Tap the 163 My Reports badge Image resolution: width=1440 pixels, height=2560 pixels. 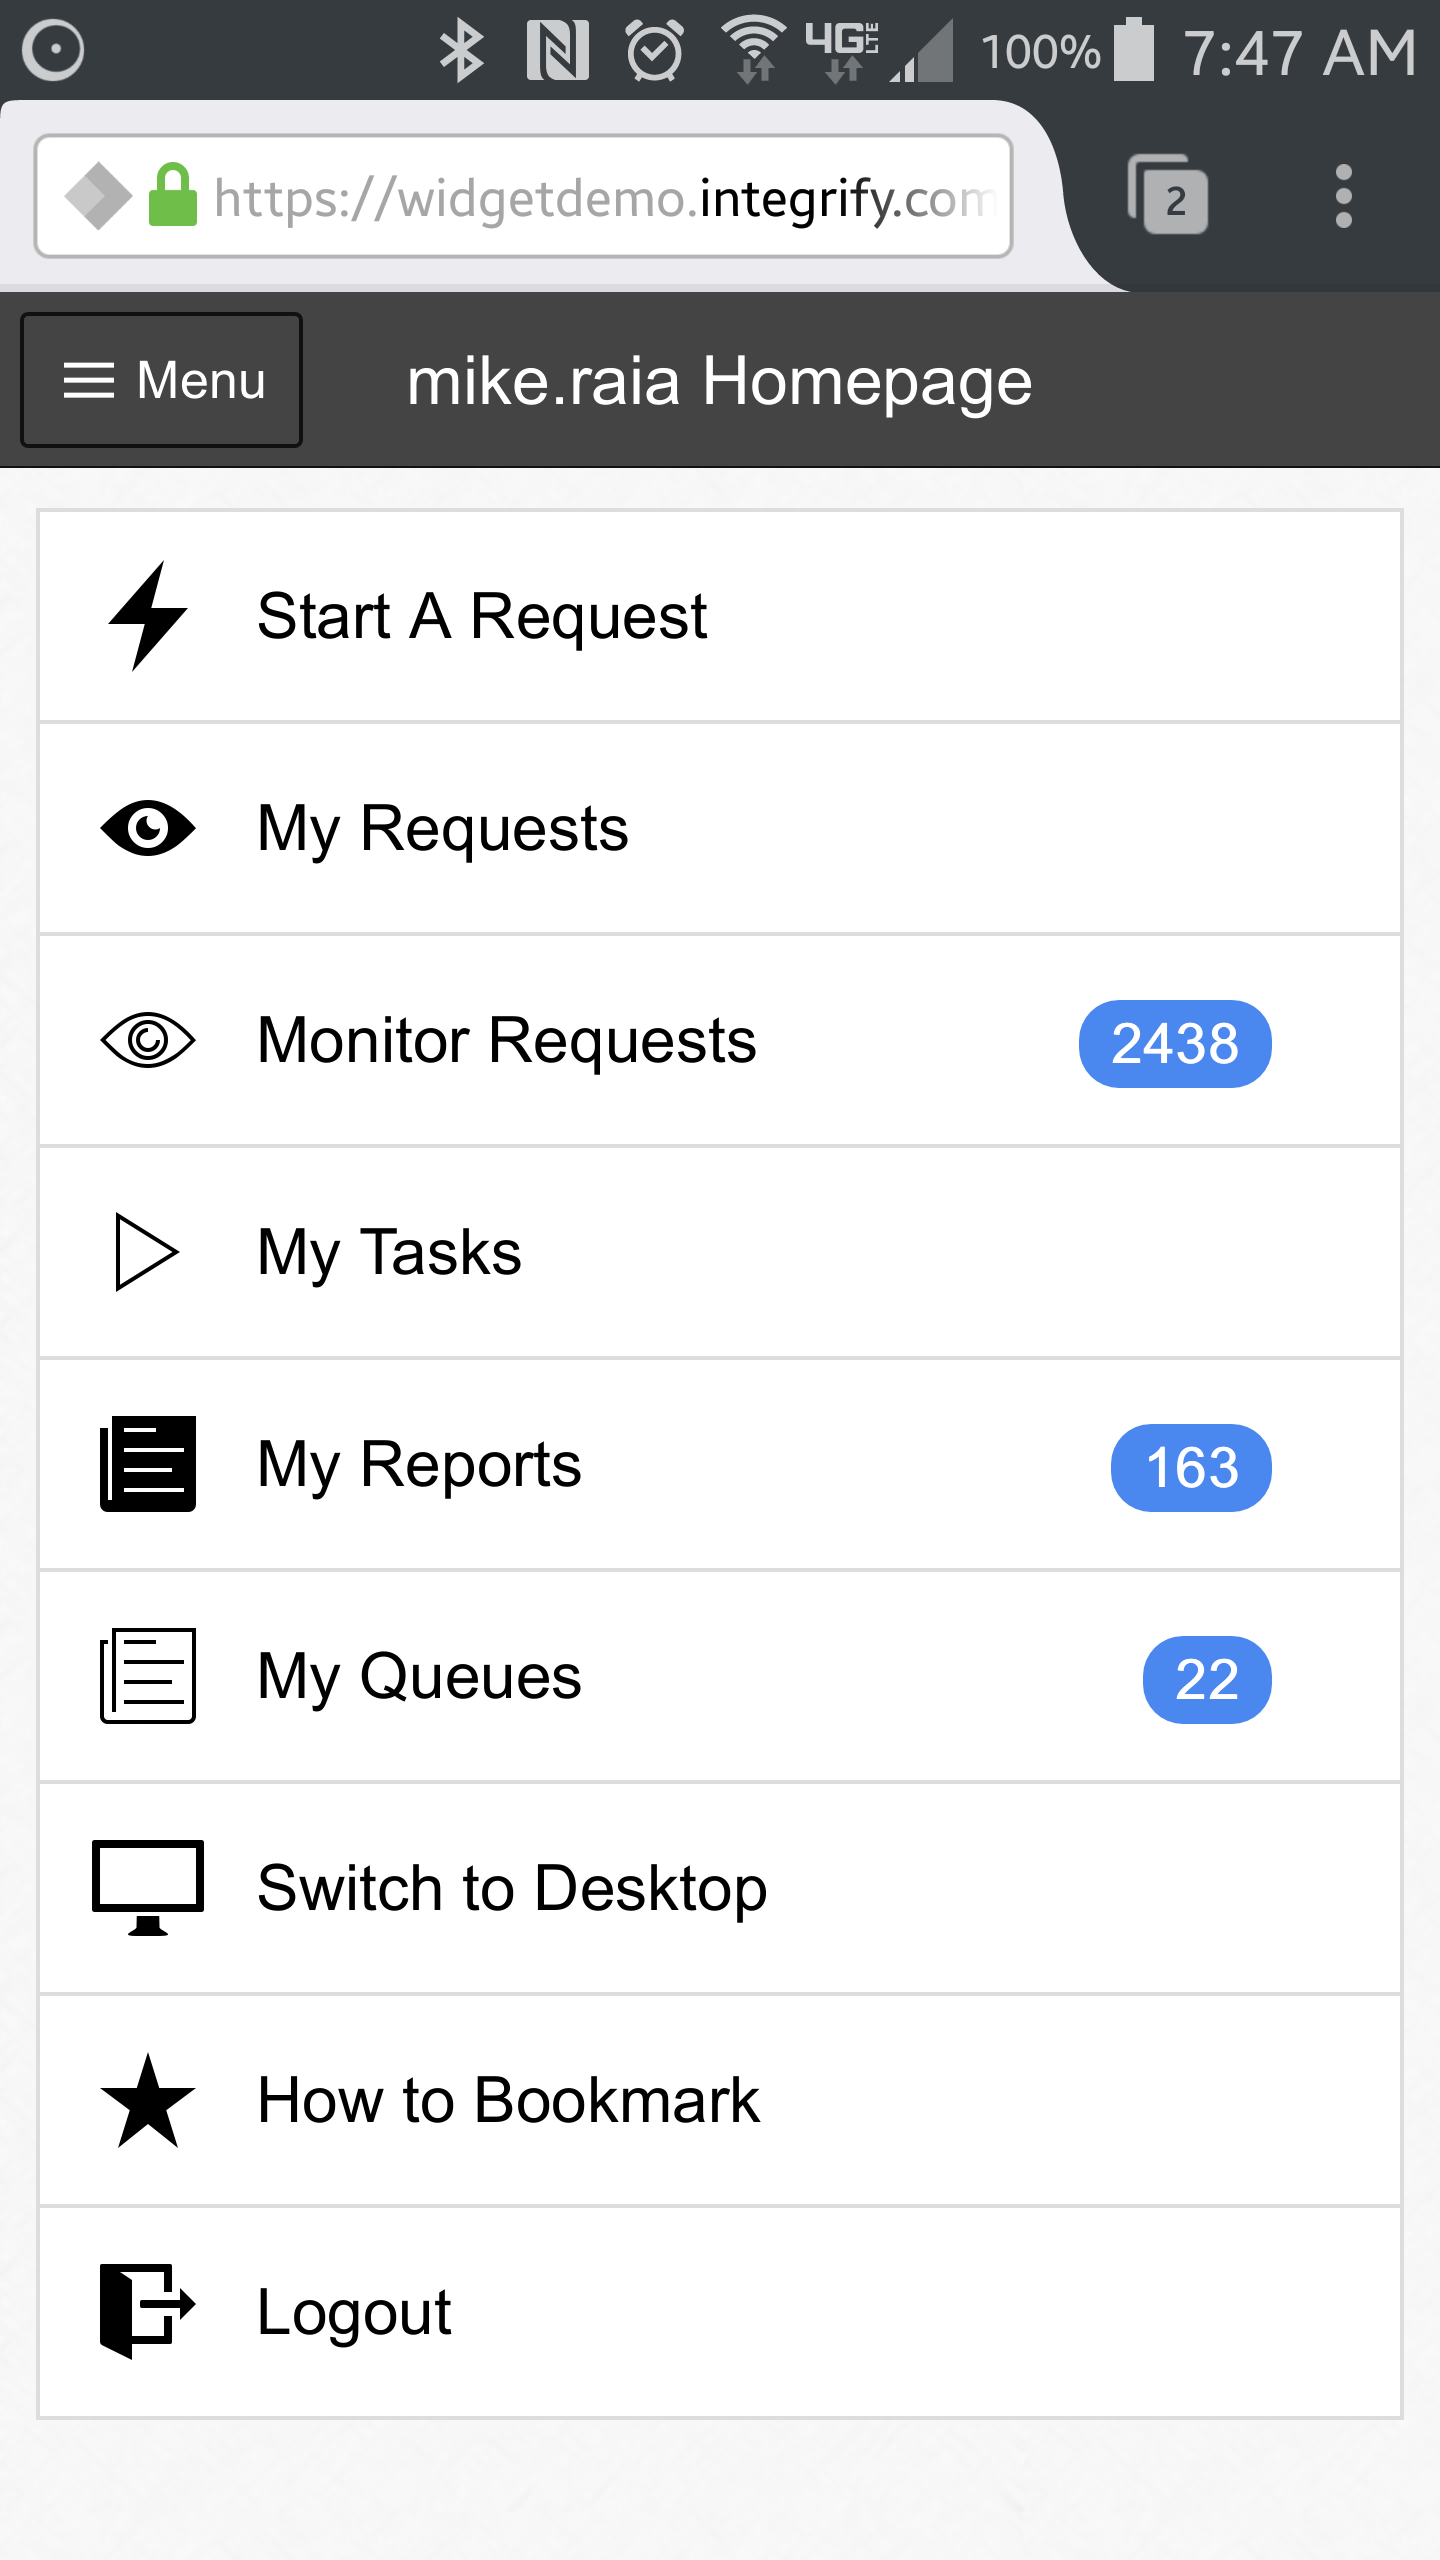click(1191, 1467)
